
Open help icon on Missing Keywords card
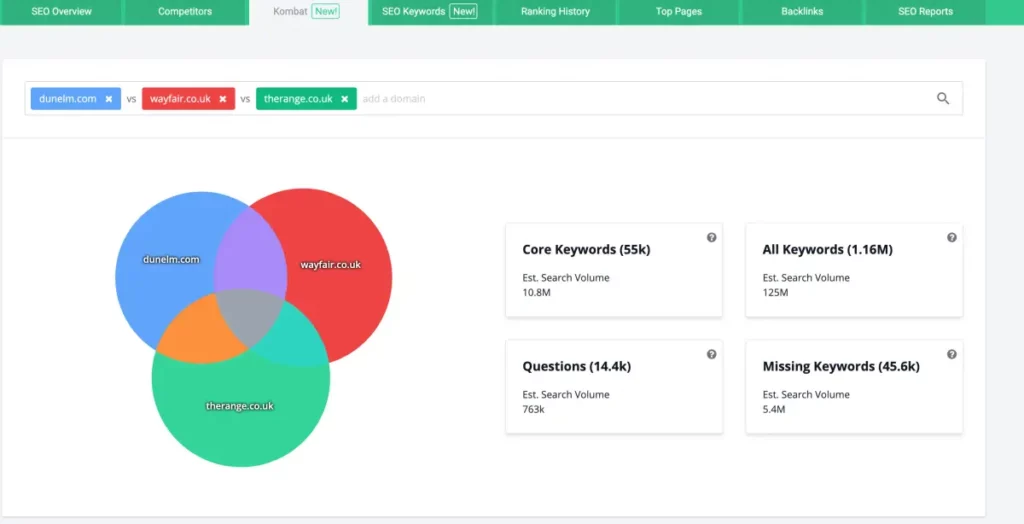tap(952, 355)
